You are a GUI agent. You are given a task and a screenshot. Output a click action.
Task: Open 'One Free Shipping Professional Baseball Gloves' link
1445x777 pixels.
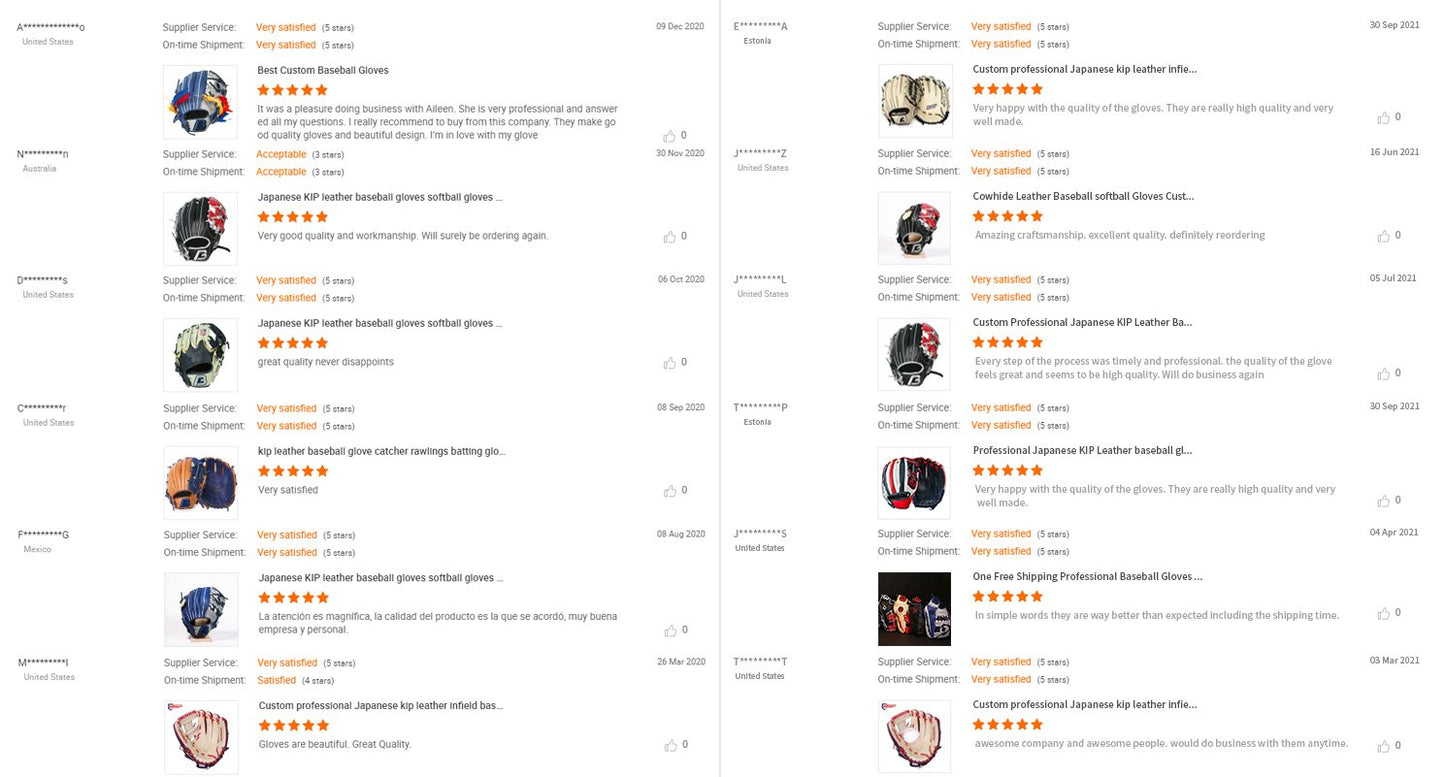[x=1088, y=576]
